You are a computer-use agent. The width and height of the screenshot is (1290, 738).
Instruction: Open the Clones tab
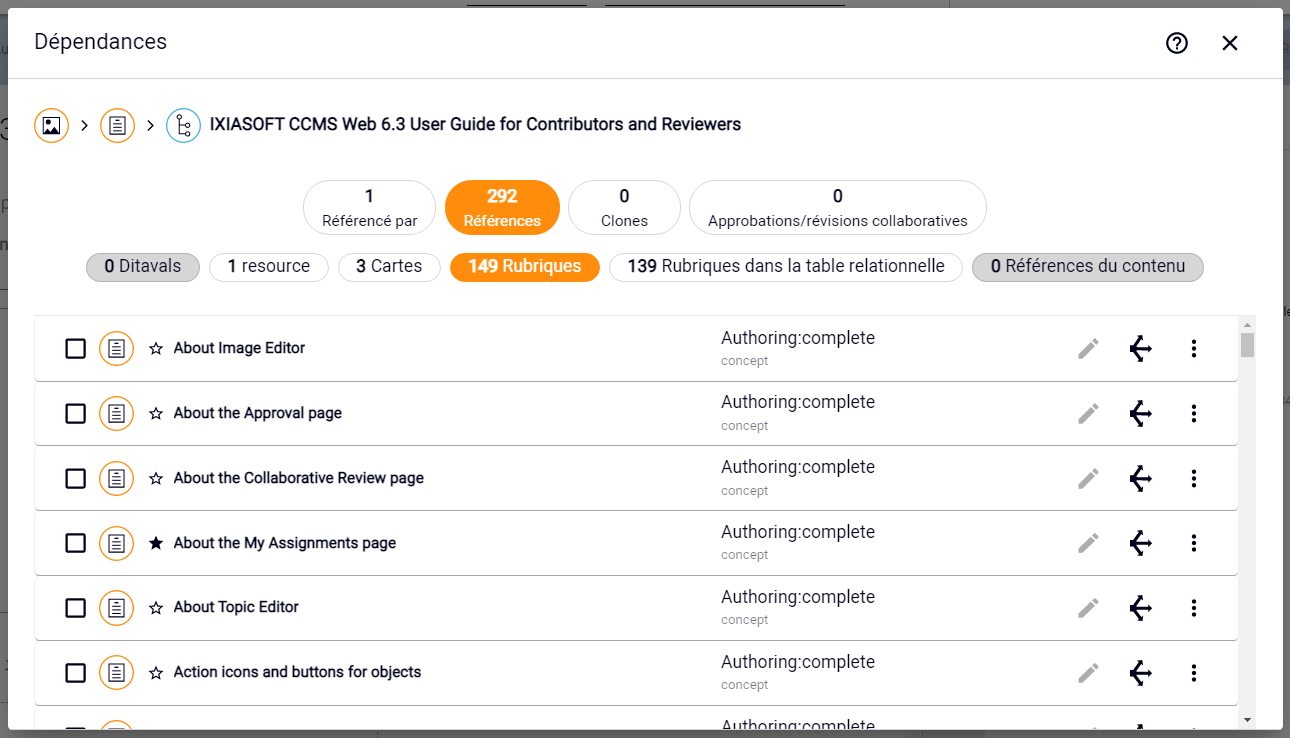[x=624, y=207]
